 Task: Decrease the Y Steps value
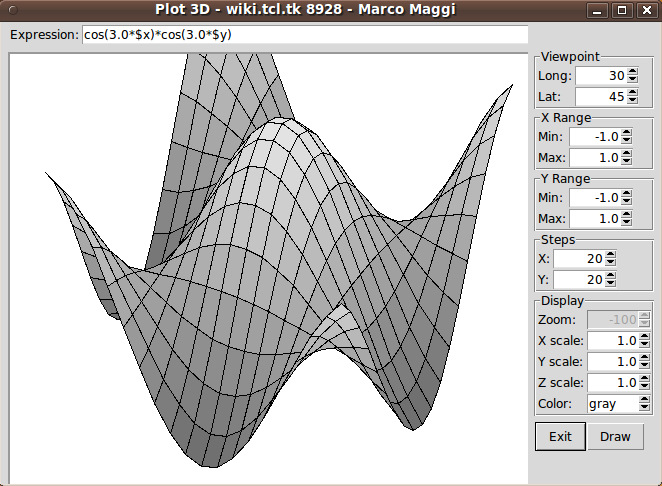point(610,283)
